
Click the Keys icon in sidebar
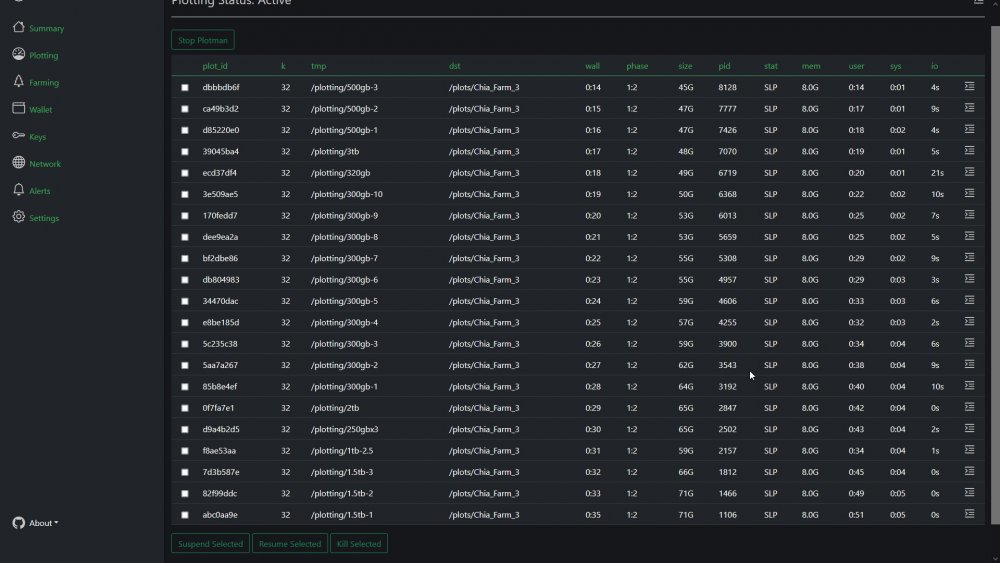click(18, 135)
